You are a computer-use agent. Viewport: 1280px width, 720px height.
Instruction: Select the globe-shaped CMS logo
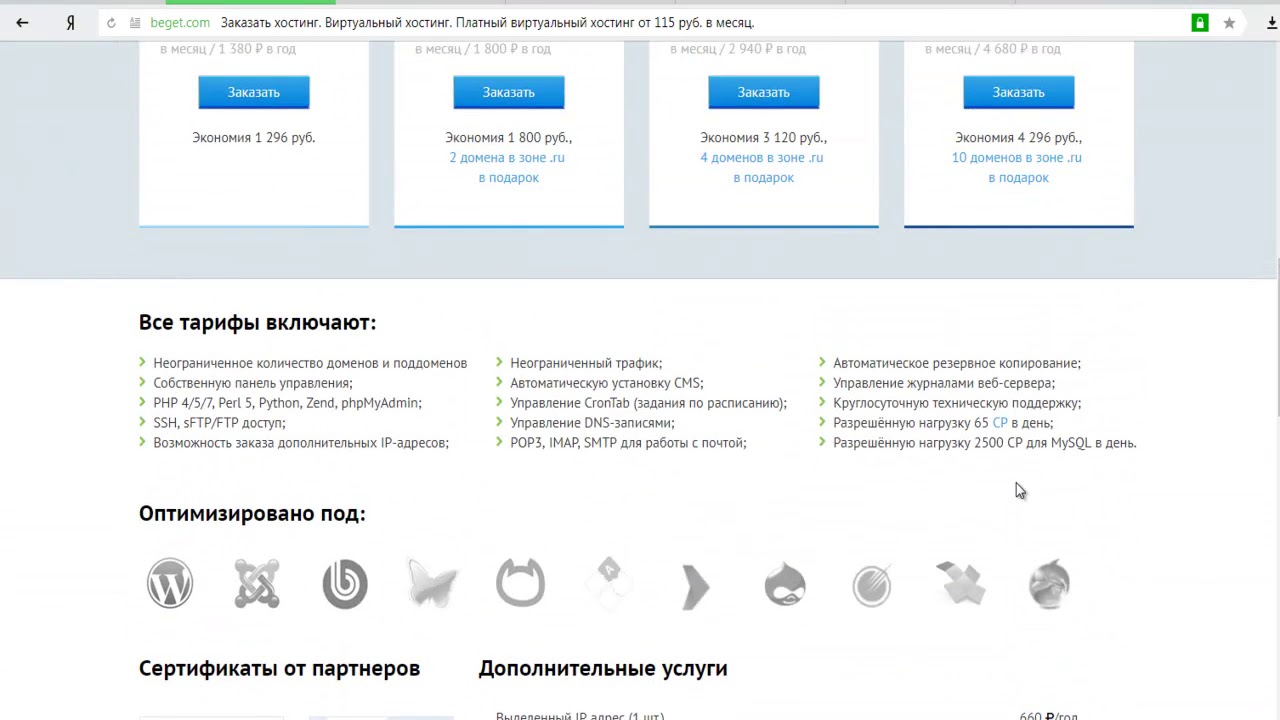tap(1050, 584)
